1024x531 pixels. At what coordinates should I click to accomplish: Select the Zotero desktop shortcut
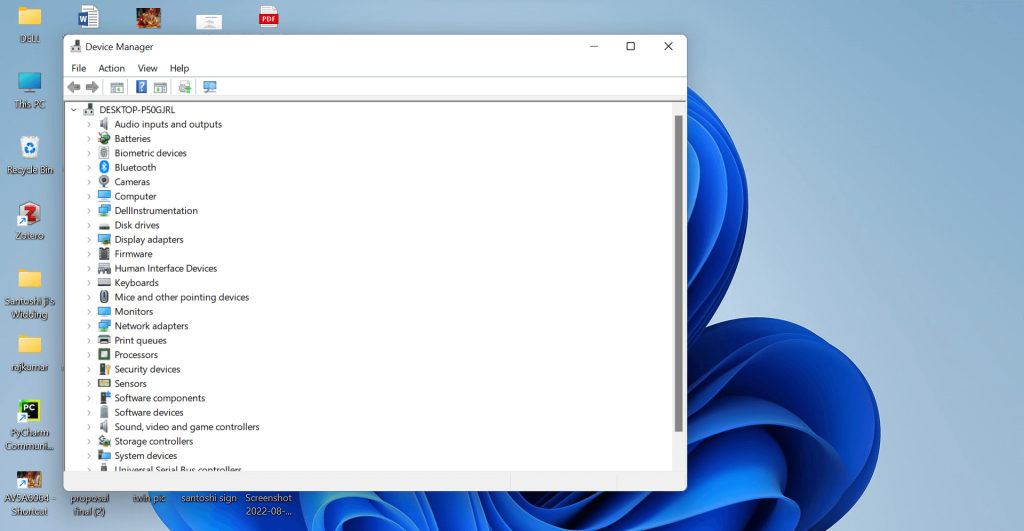point(29,221)
